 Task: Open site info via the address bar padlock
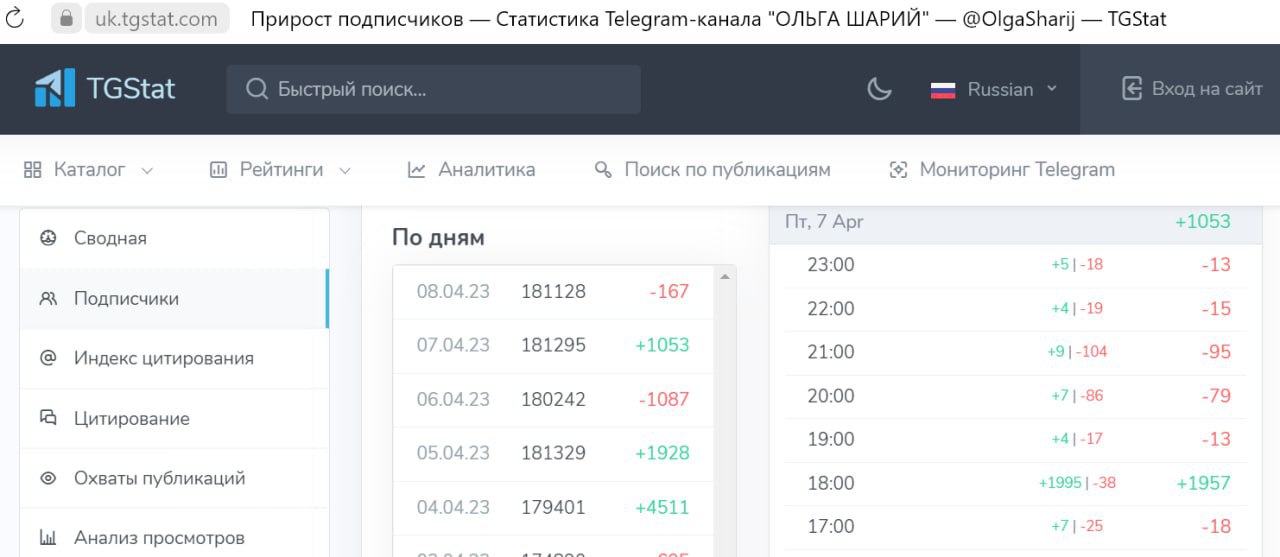click(66, 18)
